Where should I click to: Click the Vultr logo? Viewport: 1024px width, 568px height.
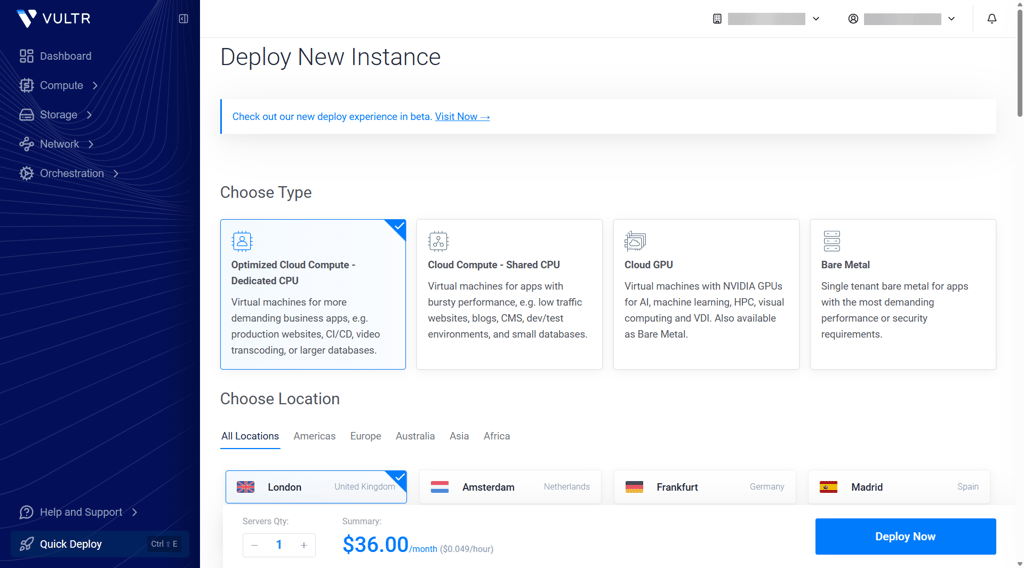click(54, 18)
